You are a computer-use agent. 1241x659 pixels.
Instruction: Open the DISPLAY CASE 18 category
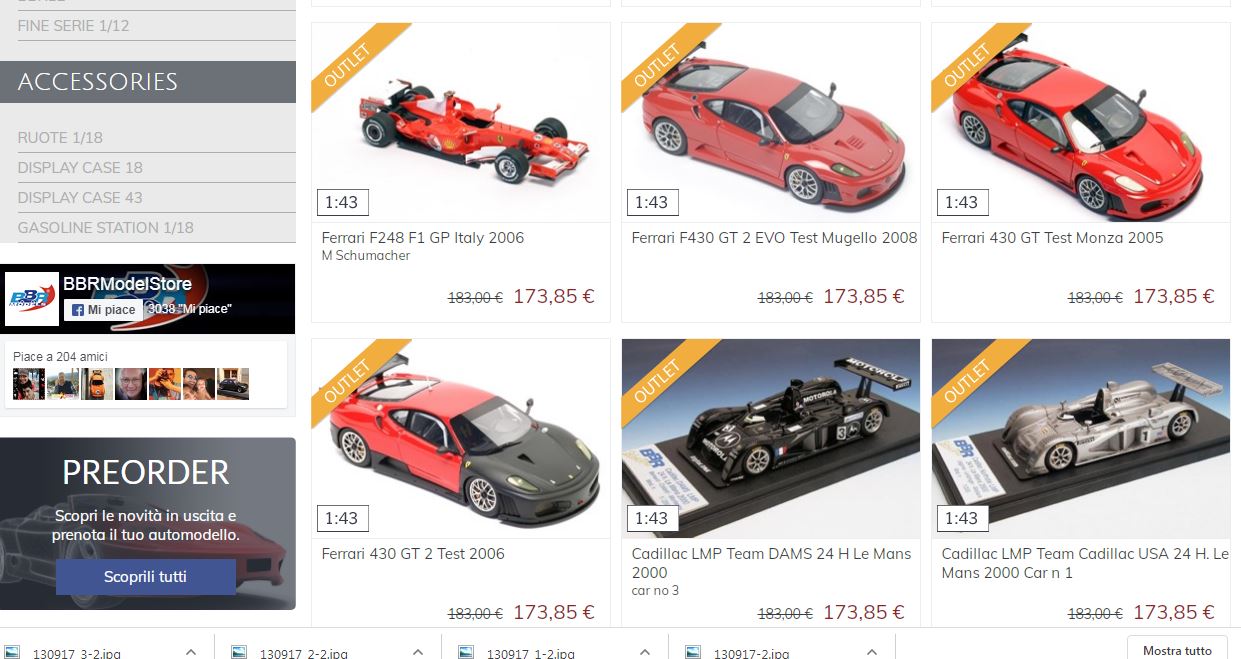click(80, 167)
